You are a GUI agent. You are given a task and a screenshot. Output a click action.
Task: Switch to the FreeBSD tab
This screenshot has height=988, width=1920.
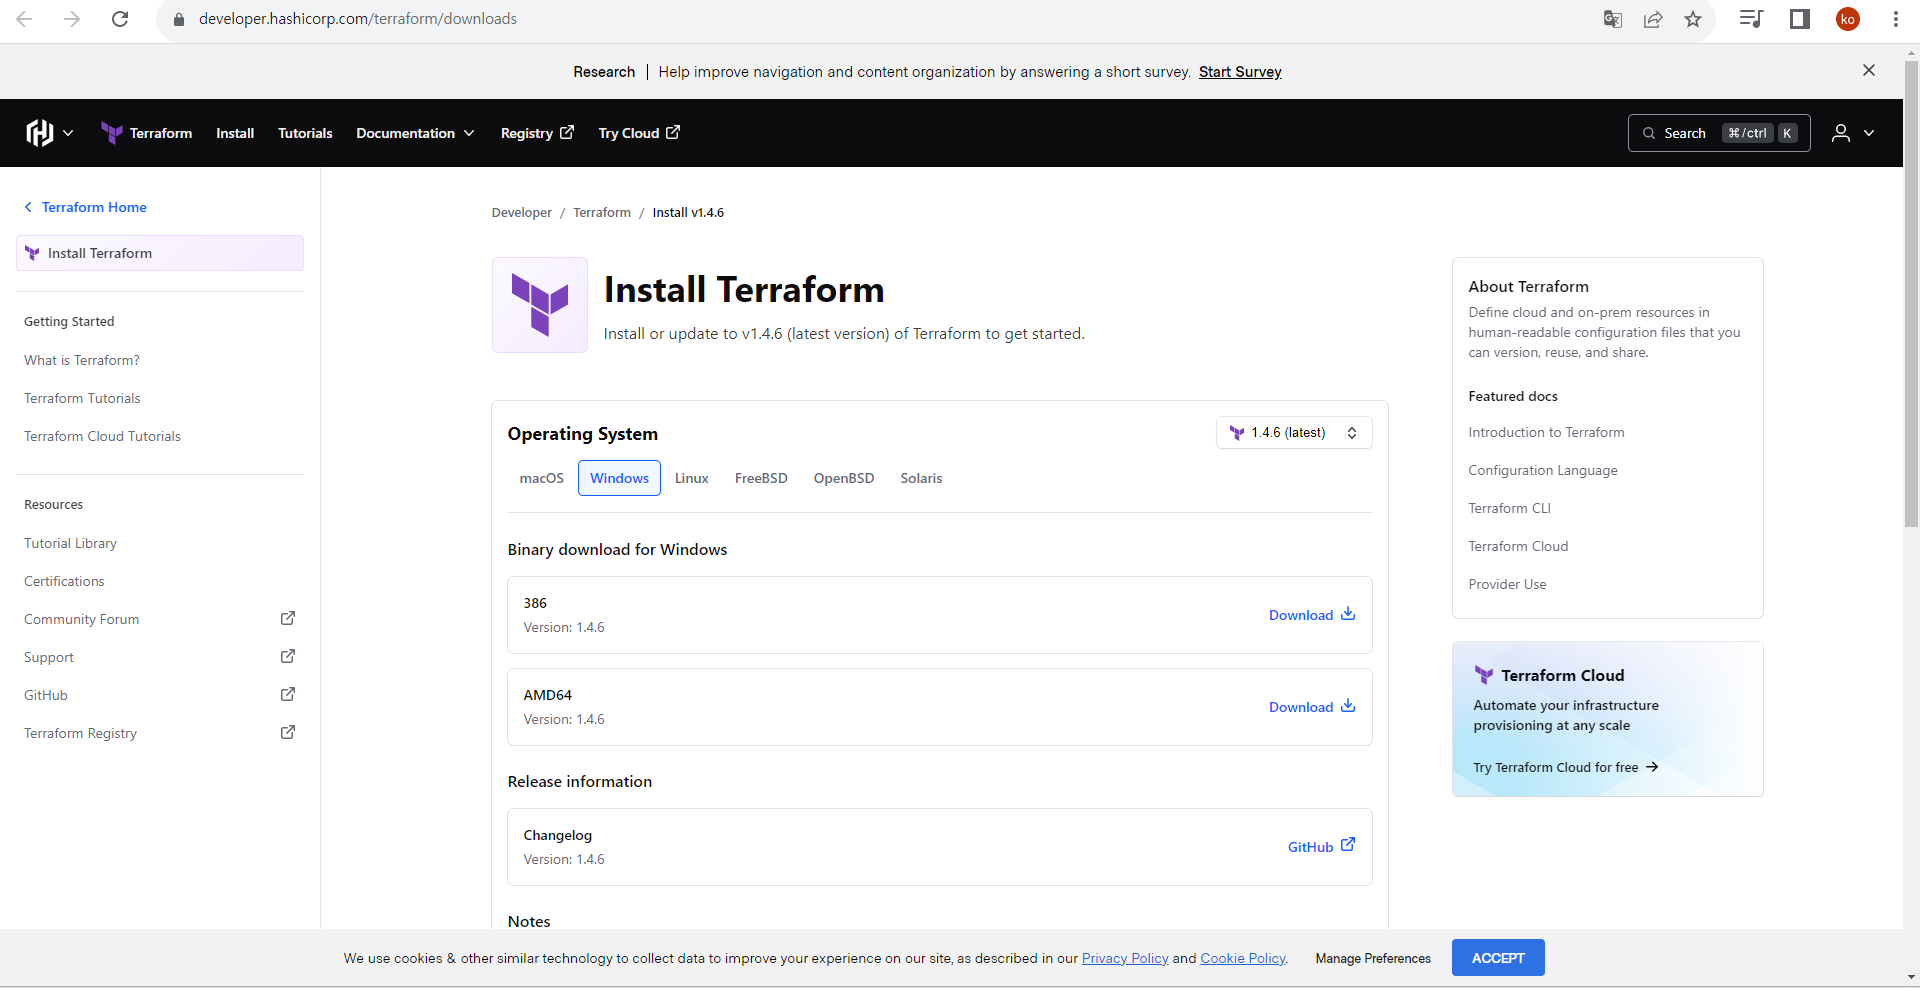pos(761,478)
